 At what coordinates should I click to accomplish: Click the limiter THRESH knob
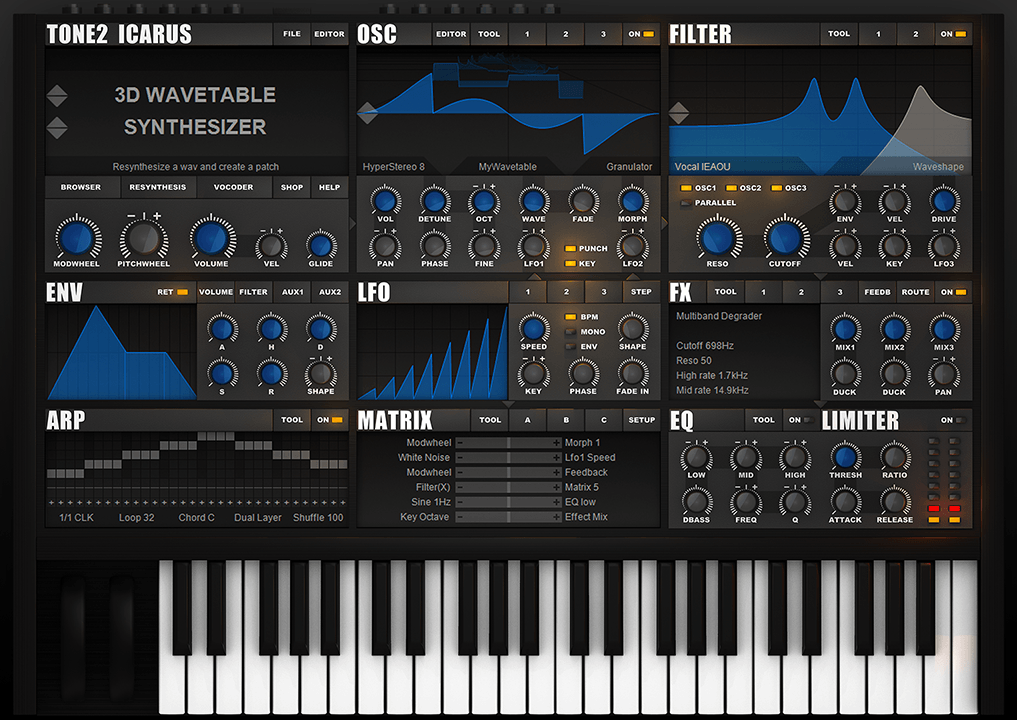[x=845, y=457]
